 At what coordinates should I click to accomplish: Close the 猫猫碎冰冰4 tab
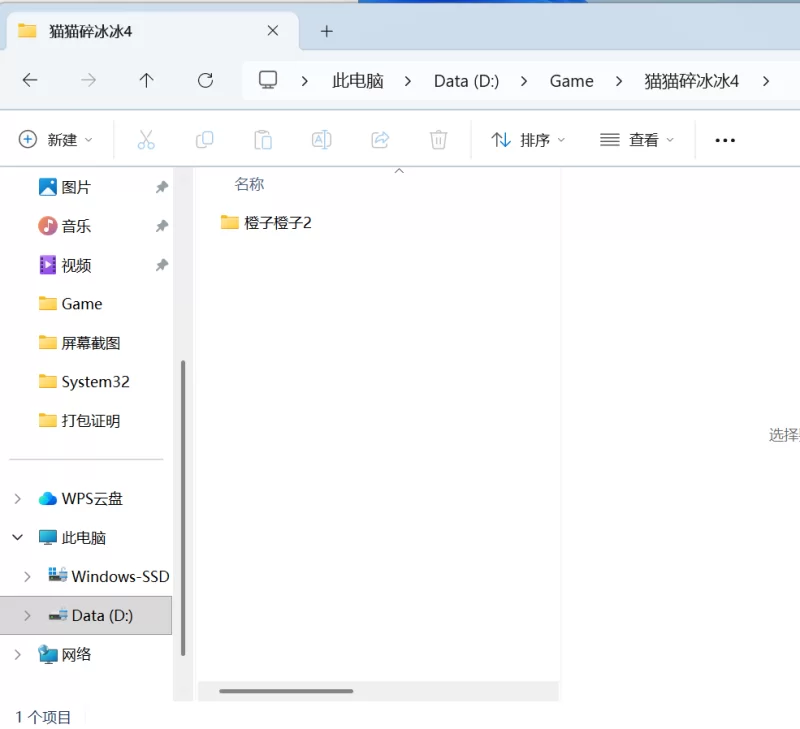(273, 31)
